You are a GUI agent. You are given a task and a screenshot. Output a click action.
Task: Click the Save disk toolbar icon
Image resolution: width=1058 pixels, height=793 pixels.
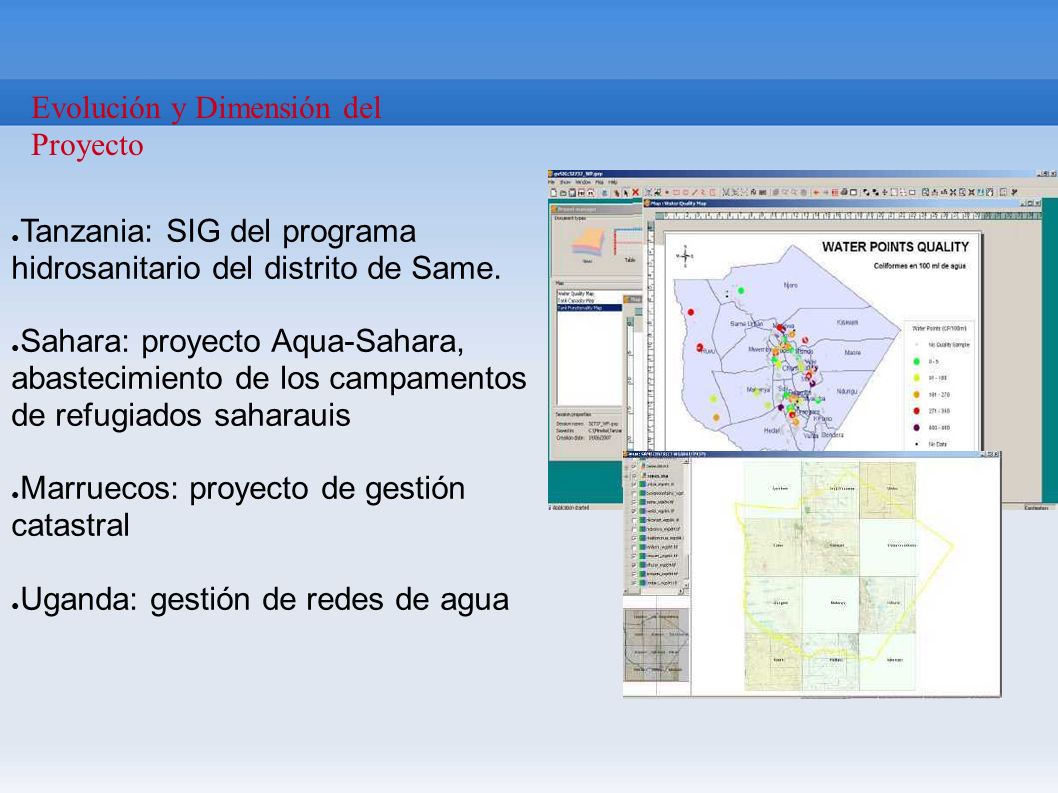[572, 192]
